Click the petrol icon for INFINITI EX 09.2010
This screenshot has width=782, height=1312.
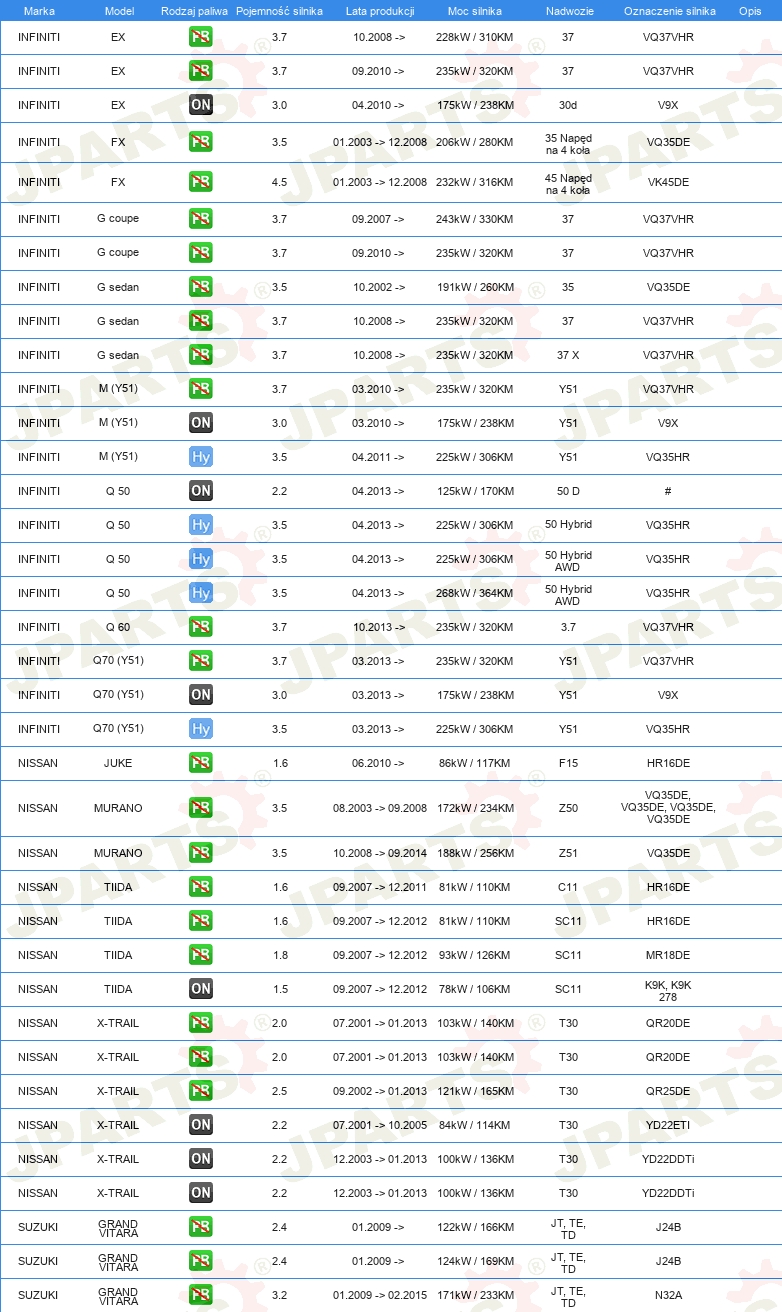(x=201, y=71)
